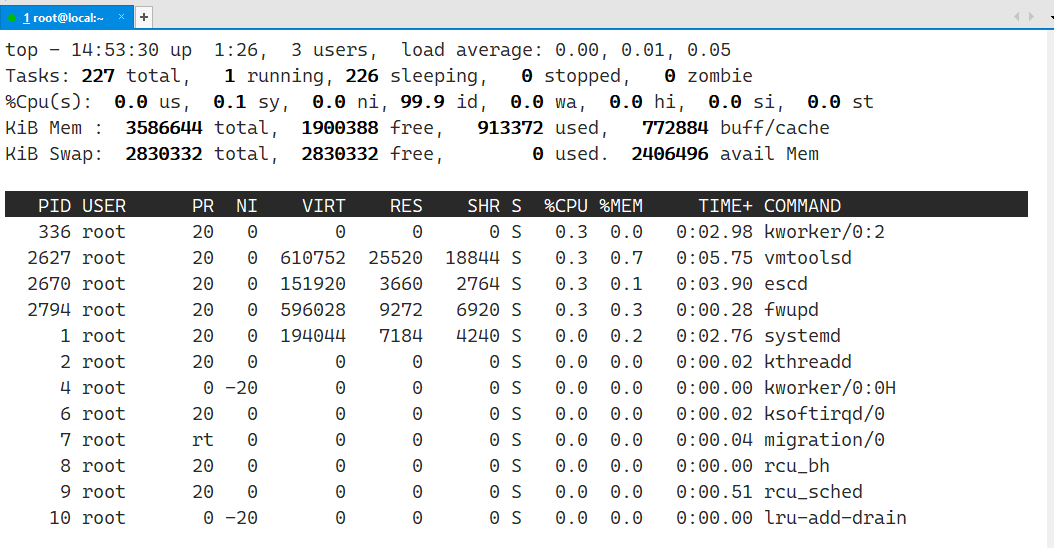Open the tab list dropdown arrow
This screenshot has width=1054, height=548.
(x=1051, y=17)
